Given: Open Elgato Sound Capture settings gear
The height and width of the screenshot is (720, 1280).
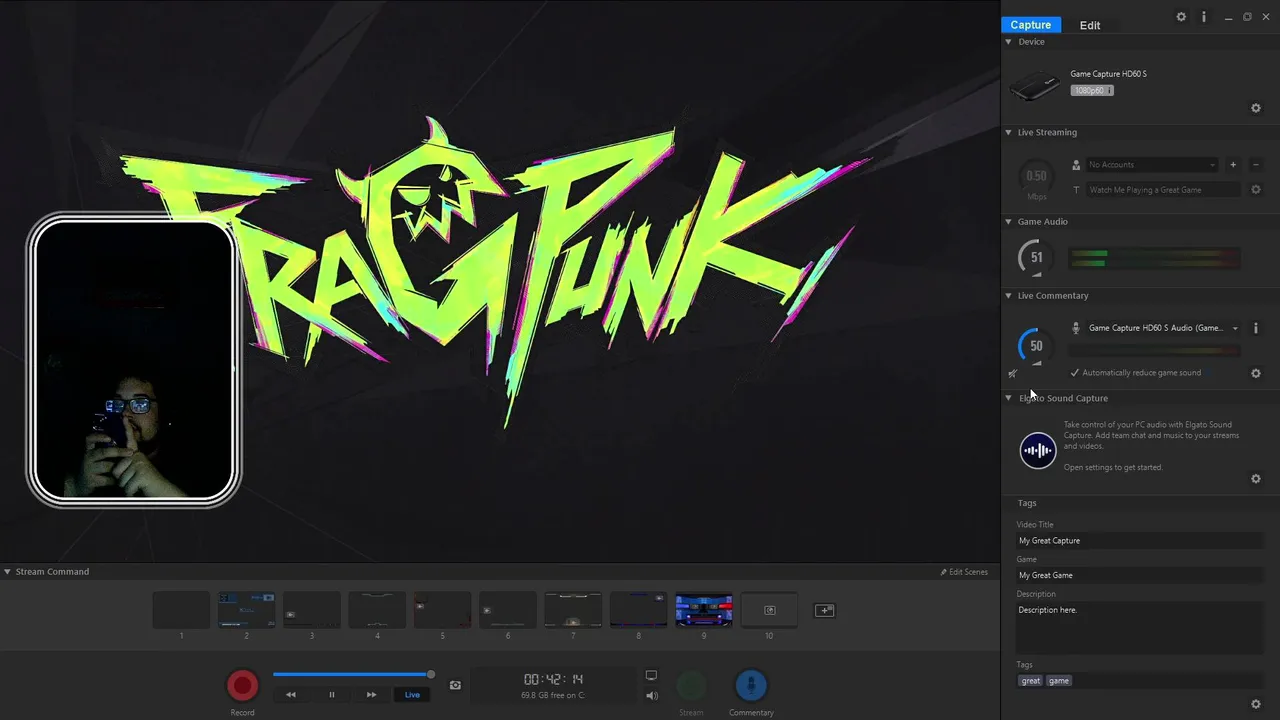Looking at the screenshot, I should [1256, 479].
